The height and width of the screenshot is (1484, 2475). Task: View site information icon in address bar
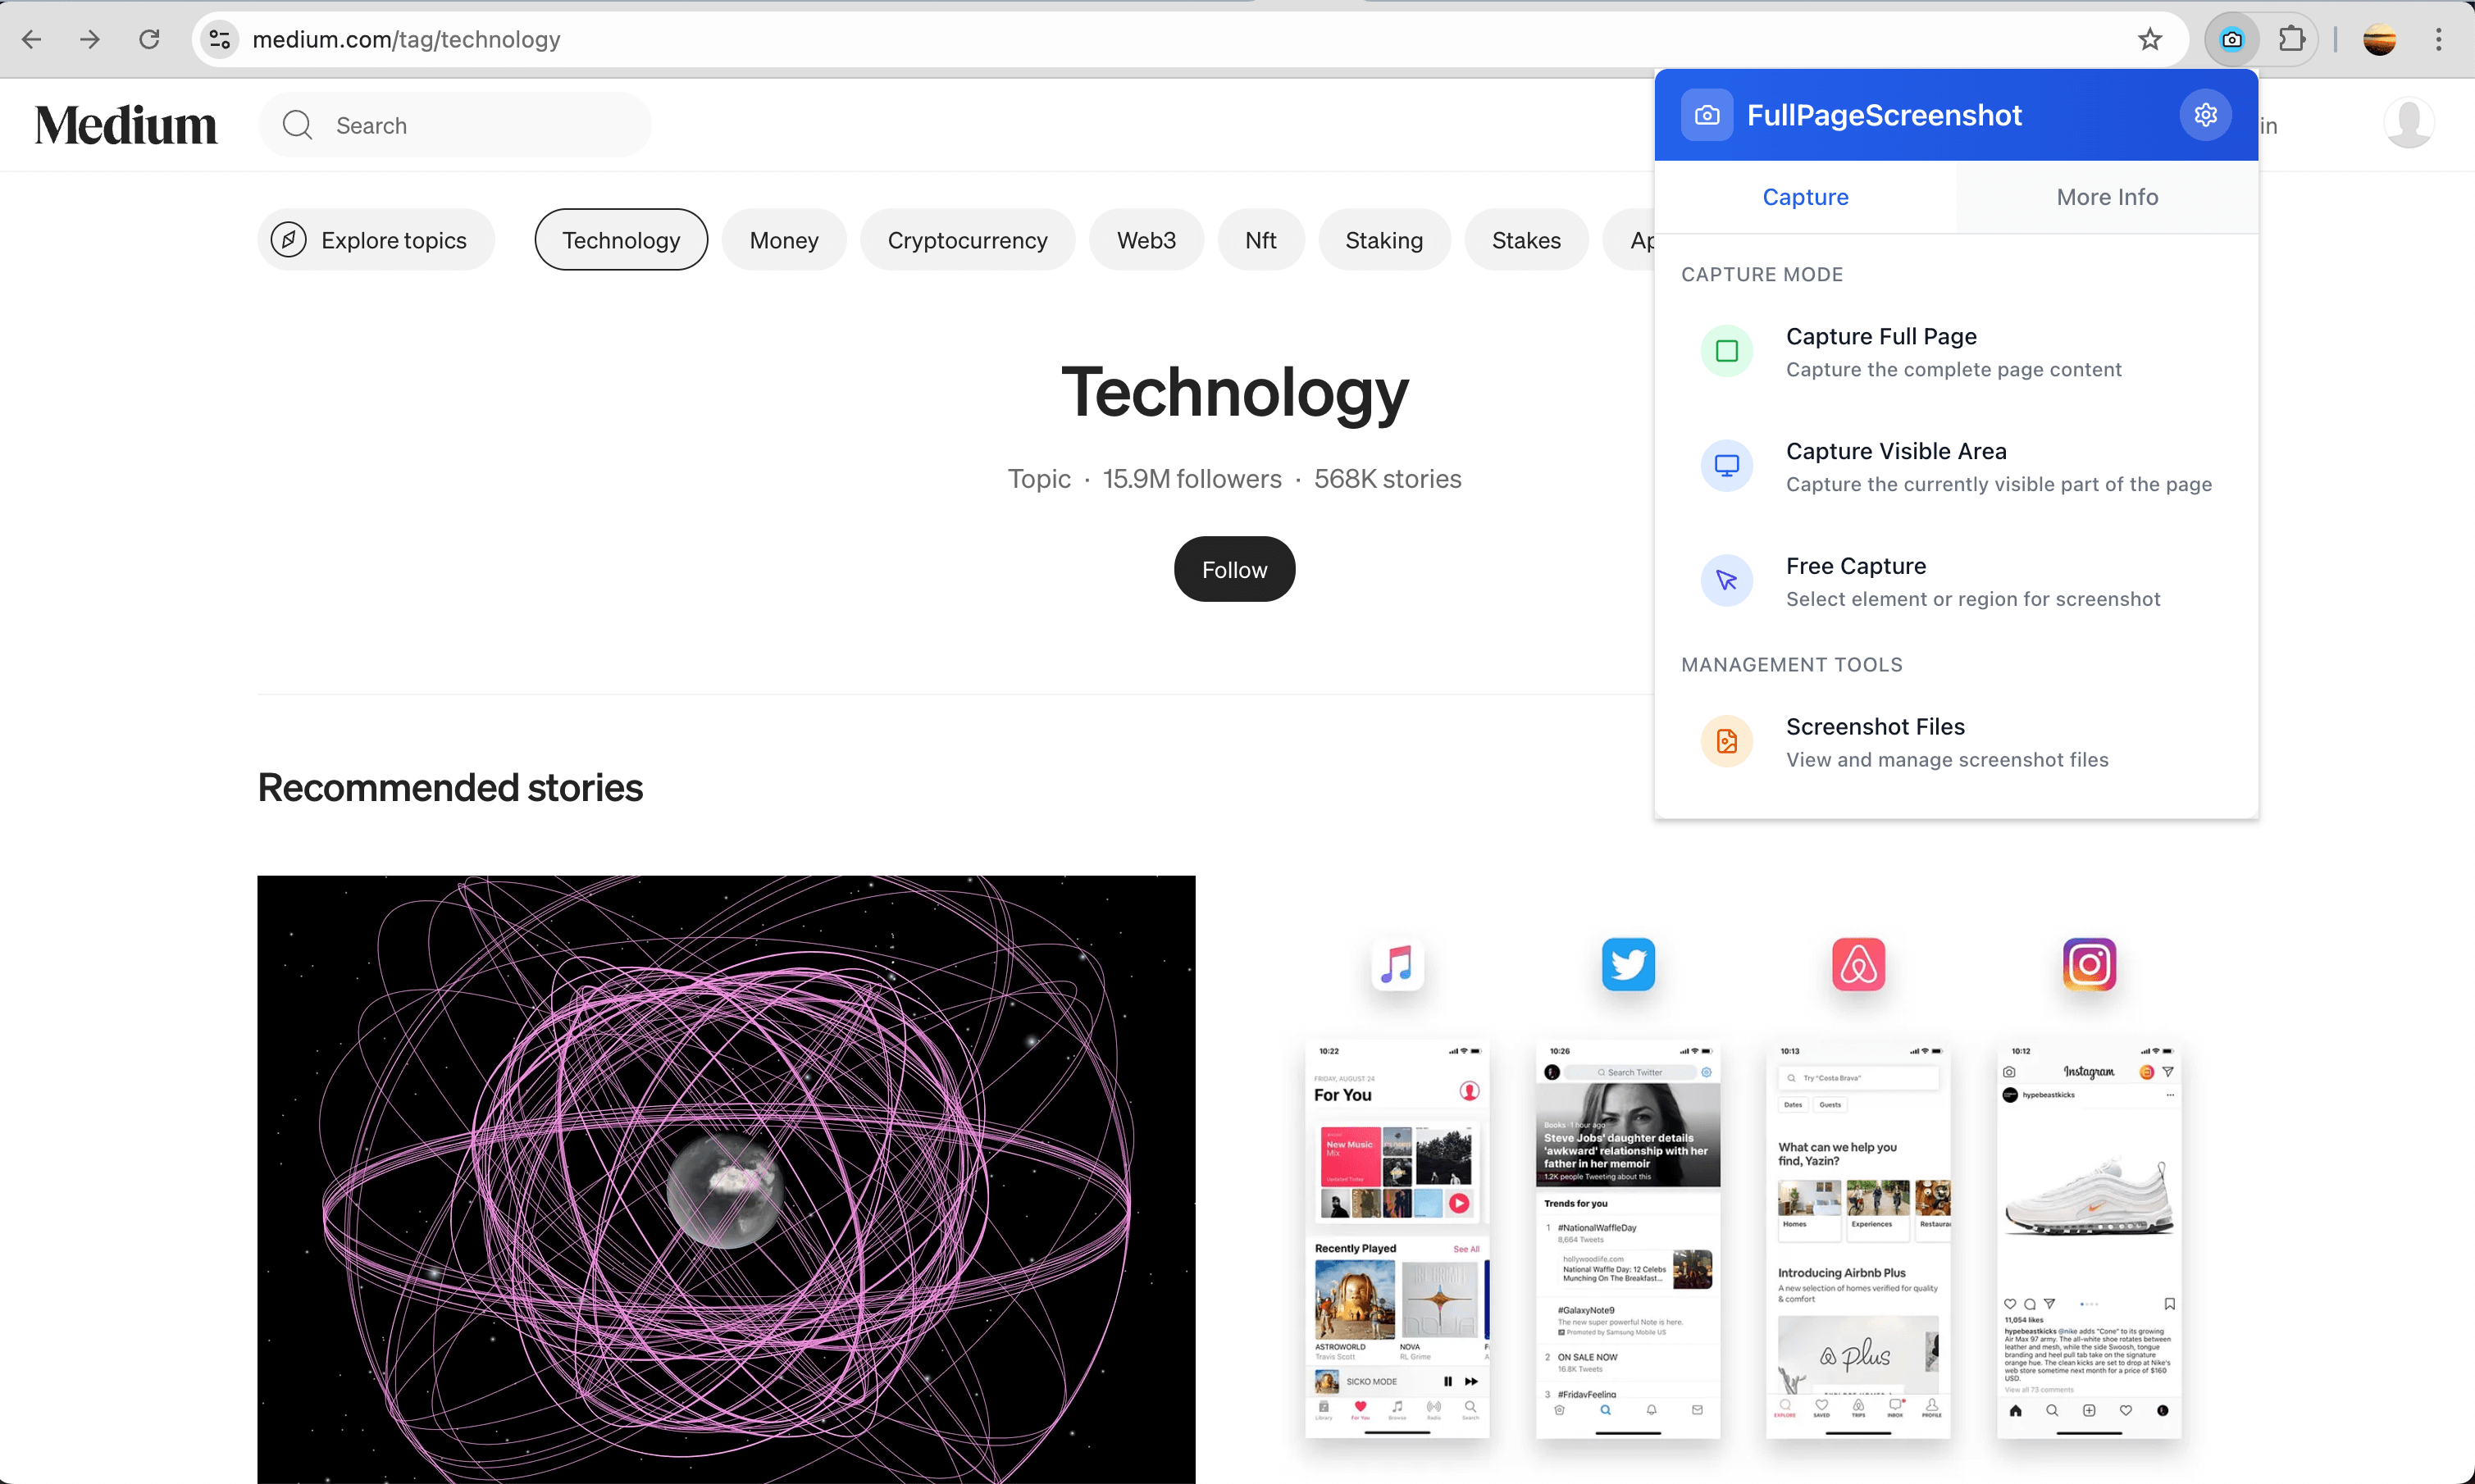220,39
